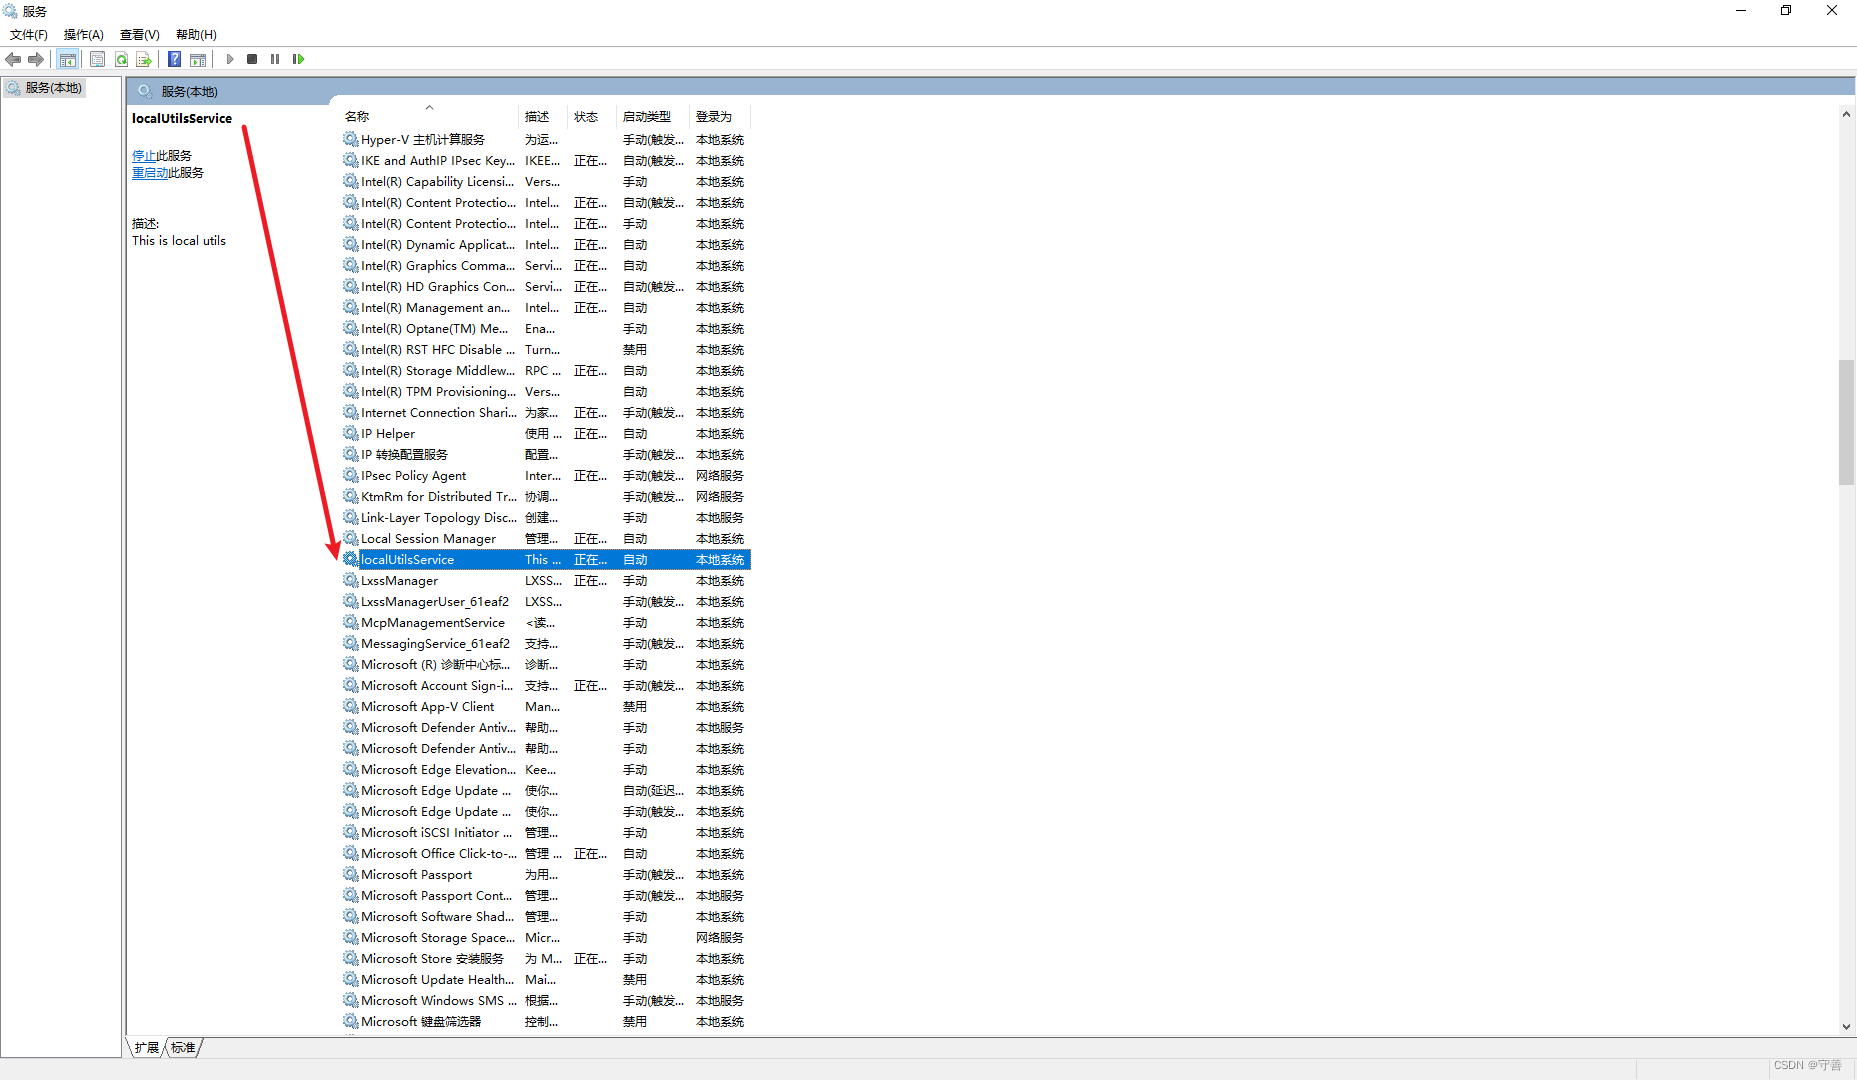Select the MessagingService_61eaf2 row
This screenshot has height=1080, width=1857.
[545, 644]
